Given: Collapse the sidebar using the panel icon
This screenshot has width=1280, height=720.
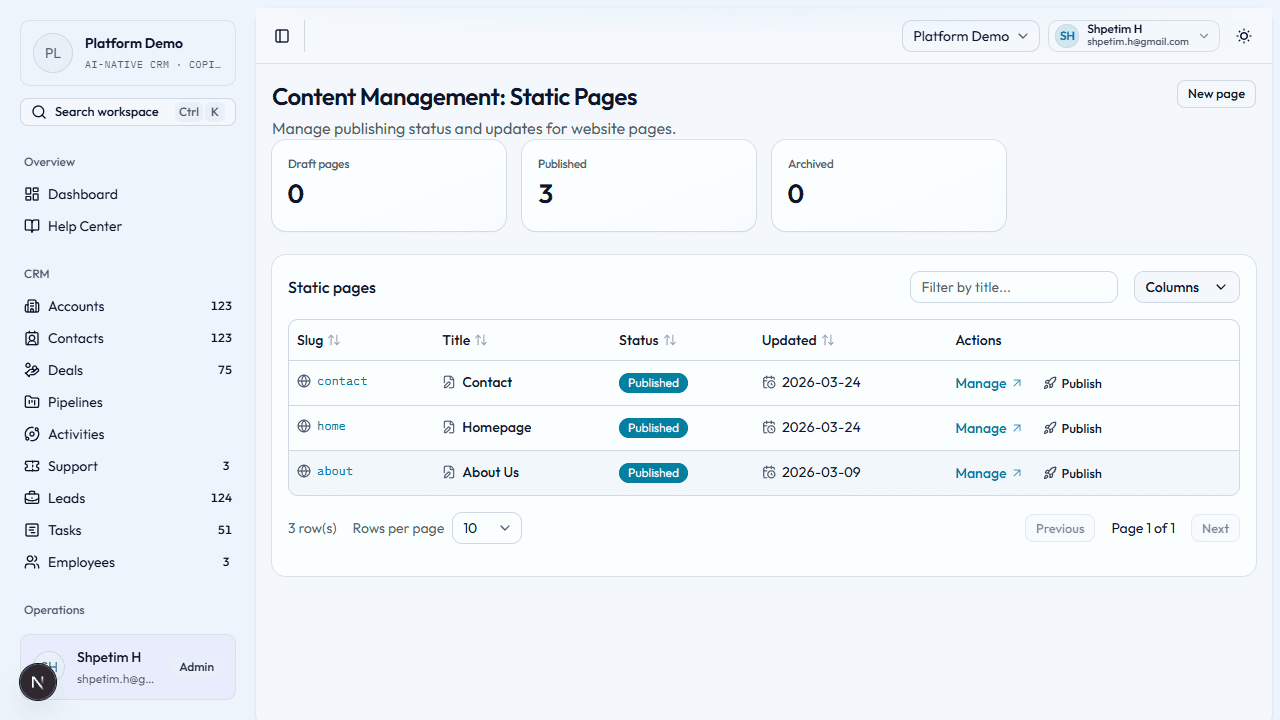Looking at the screenshot, I should click(281, 36).
